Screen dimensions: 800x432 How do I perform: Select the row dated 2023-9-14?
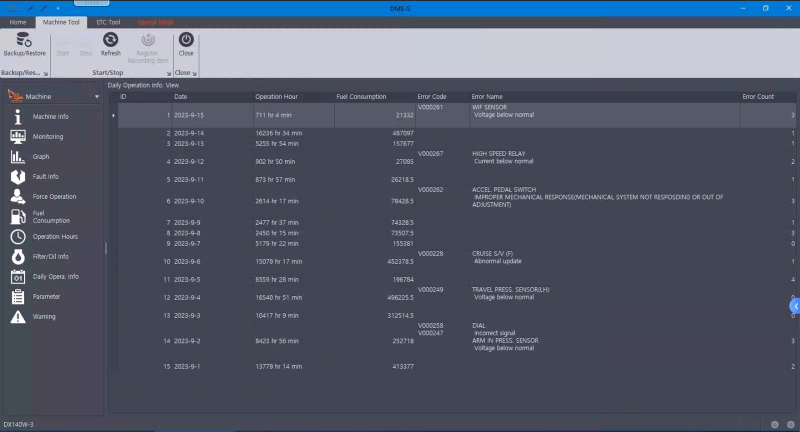pyautogui.click(x=190, y=133)
